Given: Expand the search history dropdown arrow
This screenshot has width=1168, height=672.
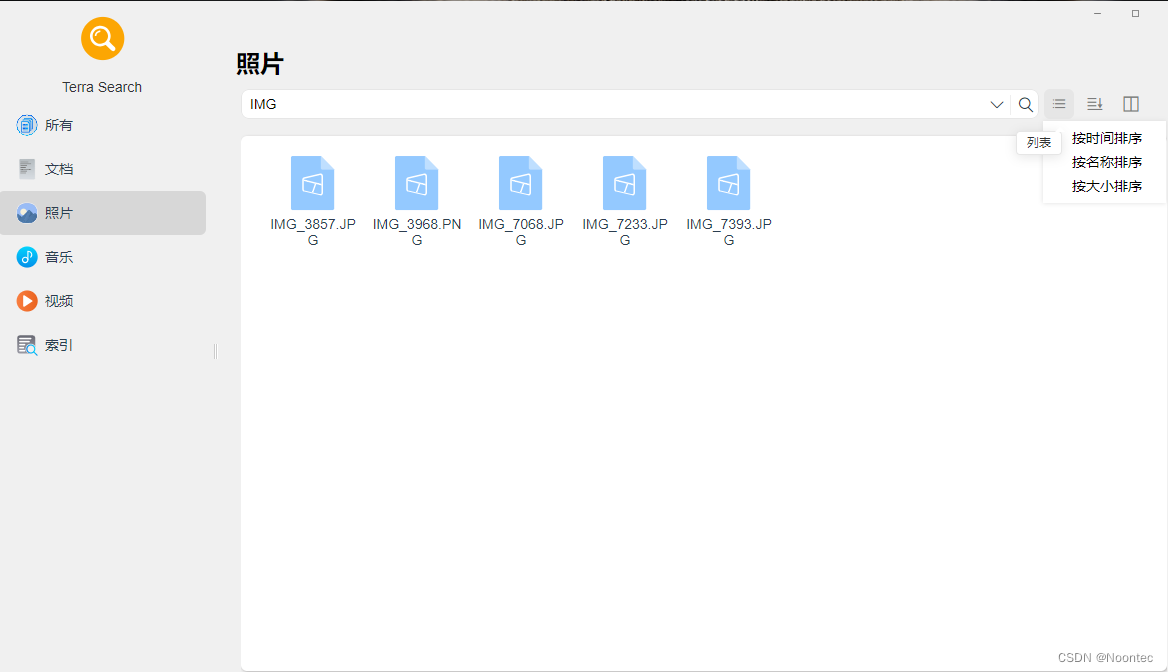Looking at the screenshot, I should pos(997,104).
